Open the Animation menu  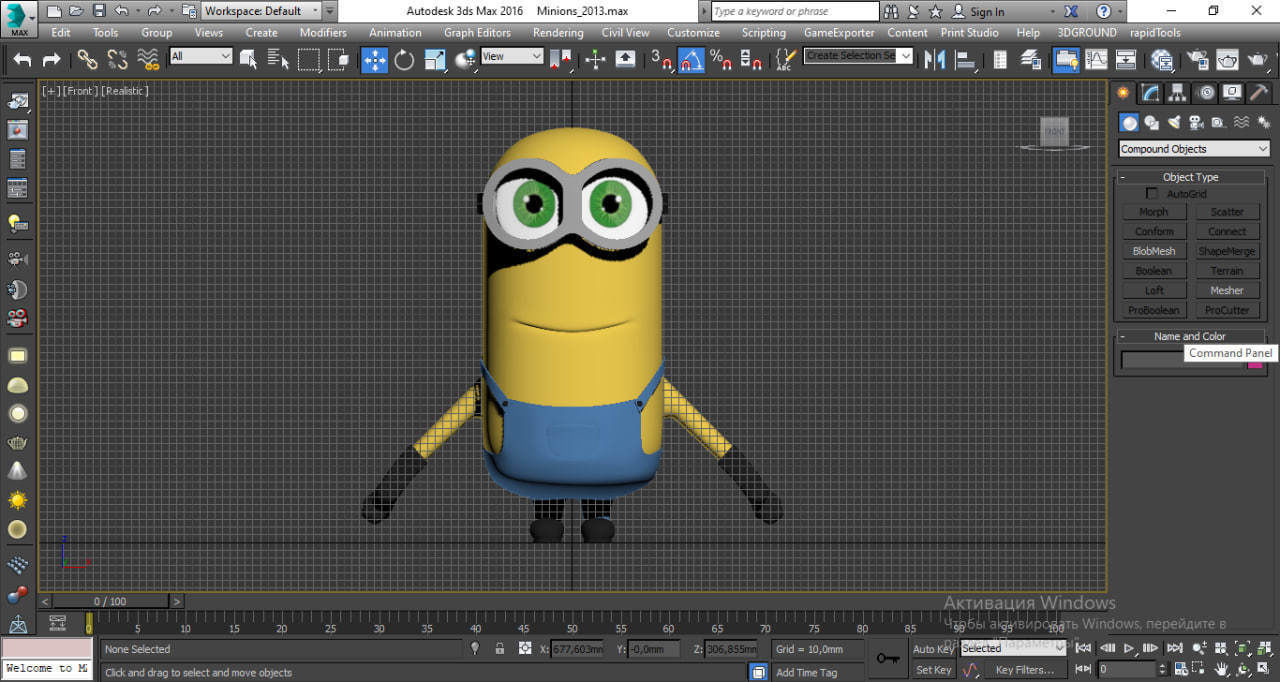tap(395, 32)
